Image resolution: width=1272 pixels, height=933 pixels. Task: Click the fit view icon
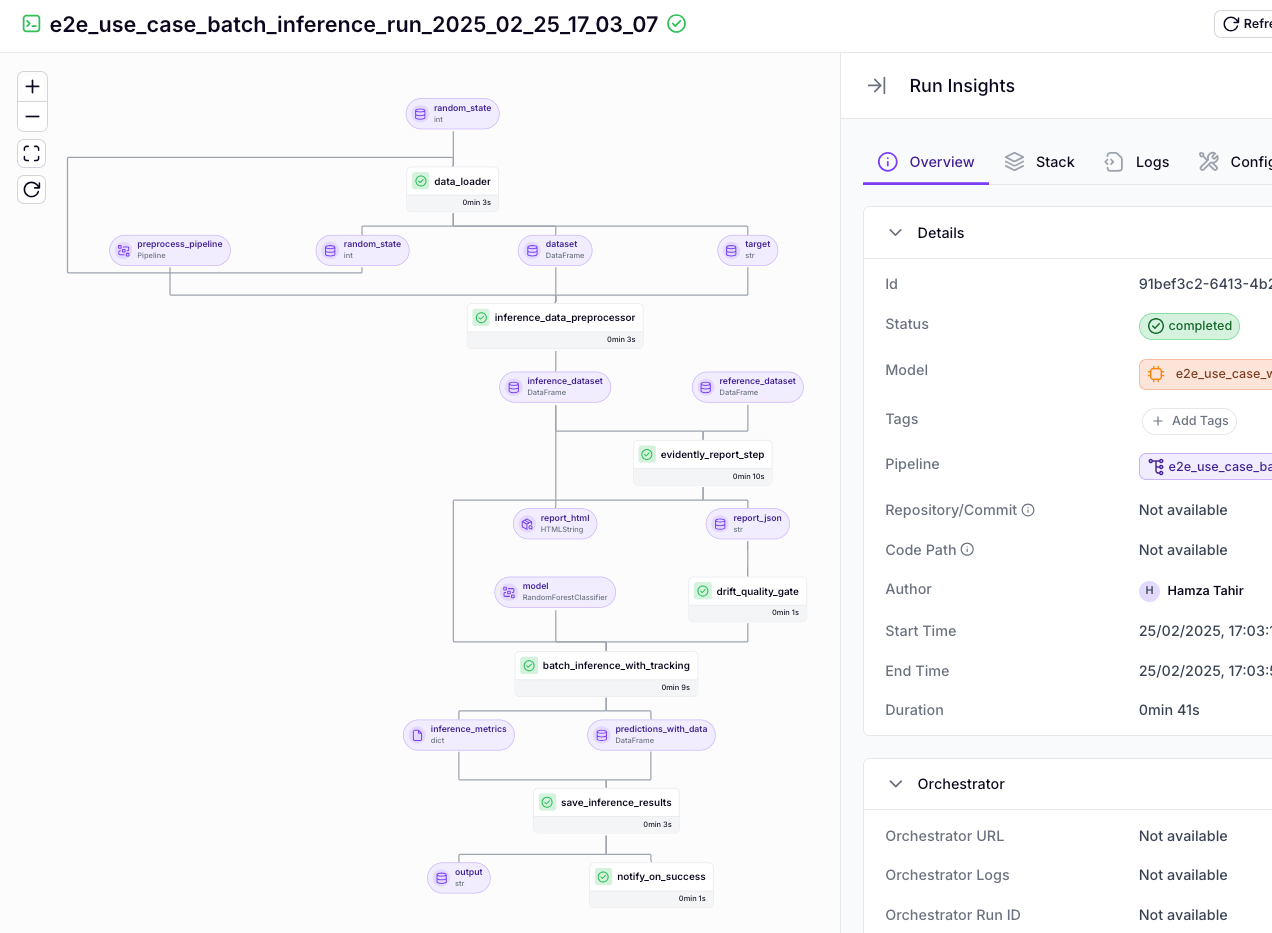click(32, 154)
